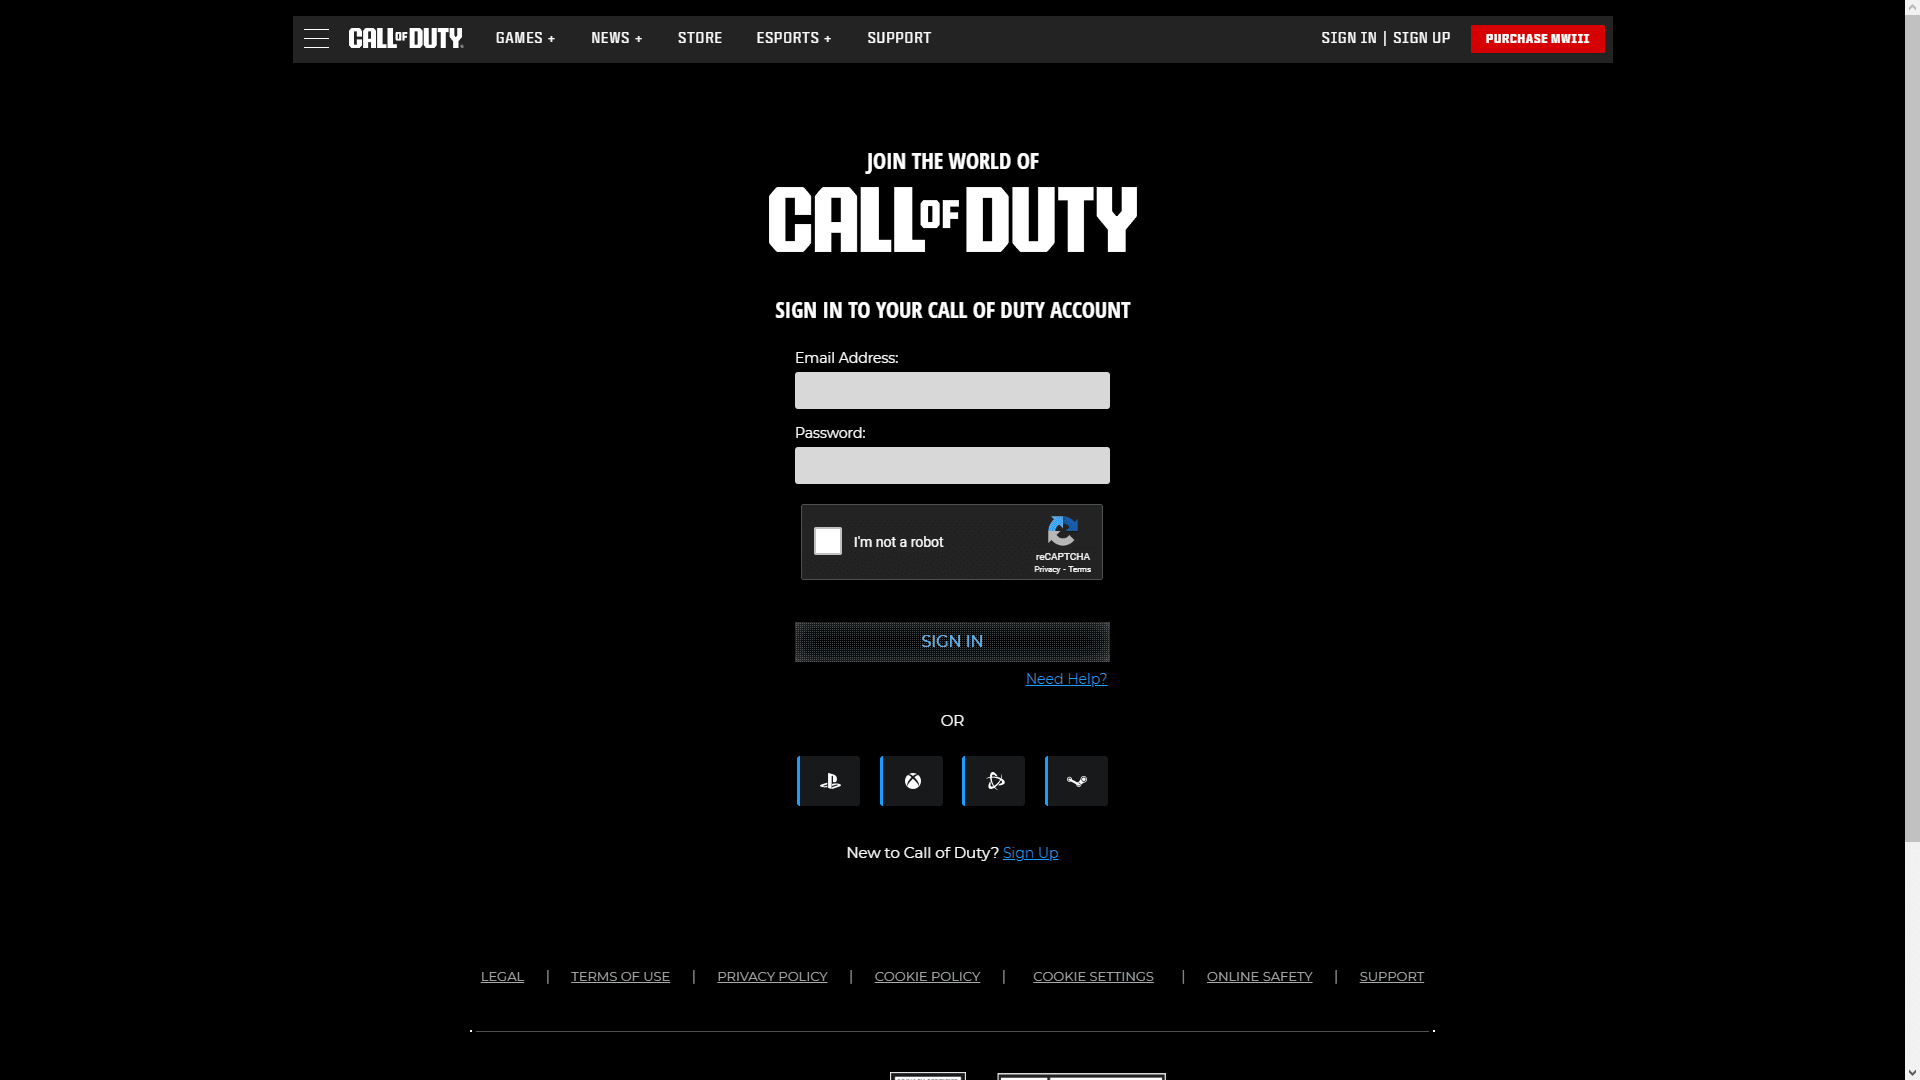Viewport: 1920px width, 1080px height.
Task: Click the Email Address input field
Action: coord(951,390)
